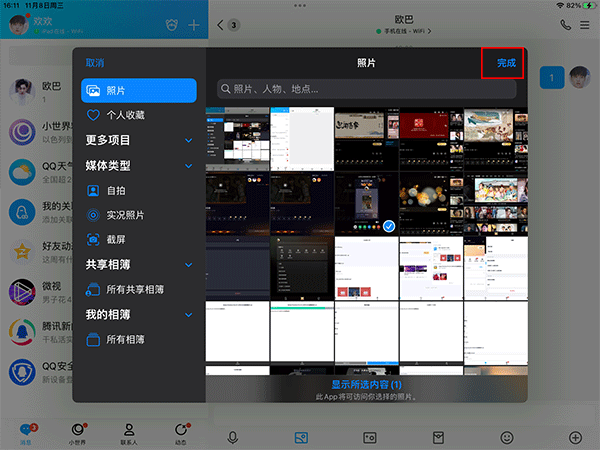Collapse the 更多项目 section
The image size is (600, 450).
pyautogui.click(x=188, y=140)
